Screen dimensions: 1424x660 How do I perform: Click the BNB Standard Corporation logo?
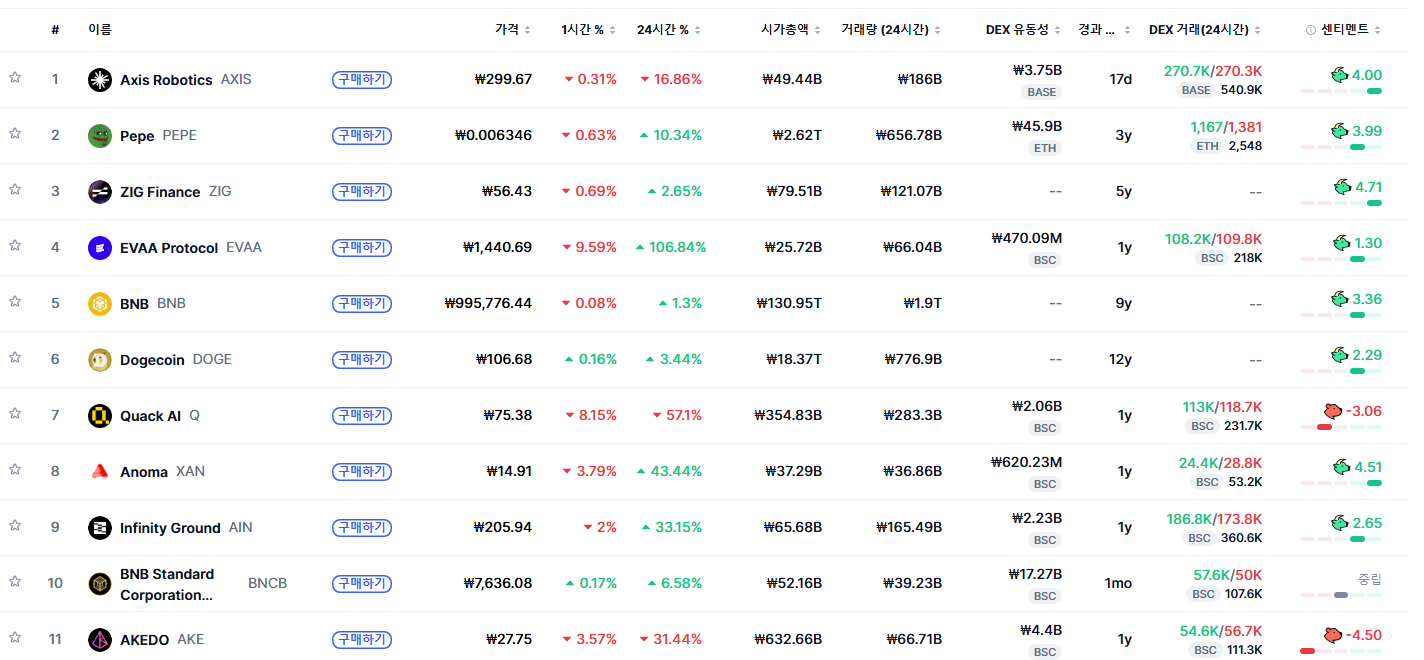pyautogui.click(x=100, y=584)
